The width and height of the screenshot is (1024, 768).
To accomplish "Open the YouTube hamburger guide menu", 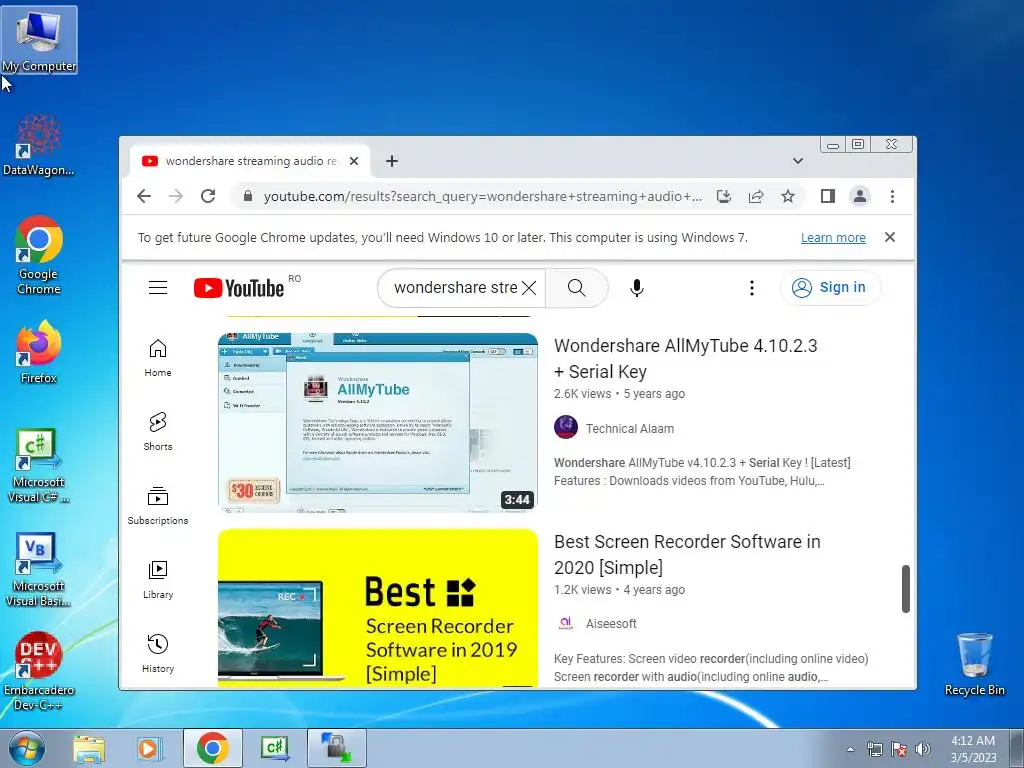I will (158, 287).
